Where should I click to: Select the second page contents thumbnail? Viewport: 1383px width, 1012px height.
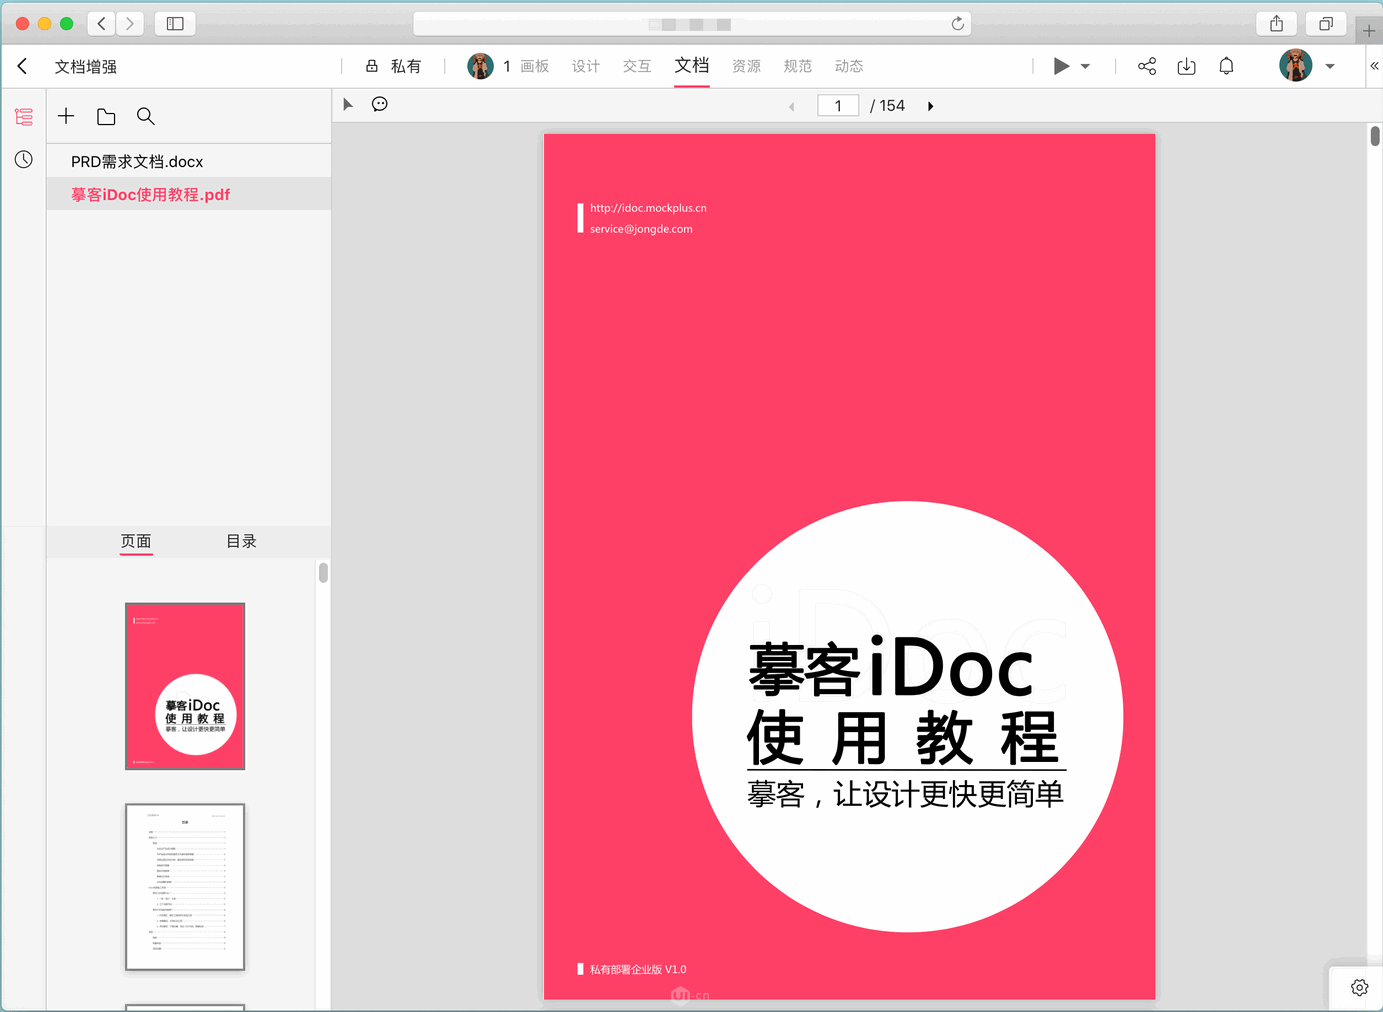click(185, 887)
